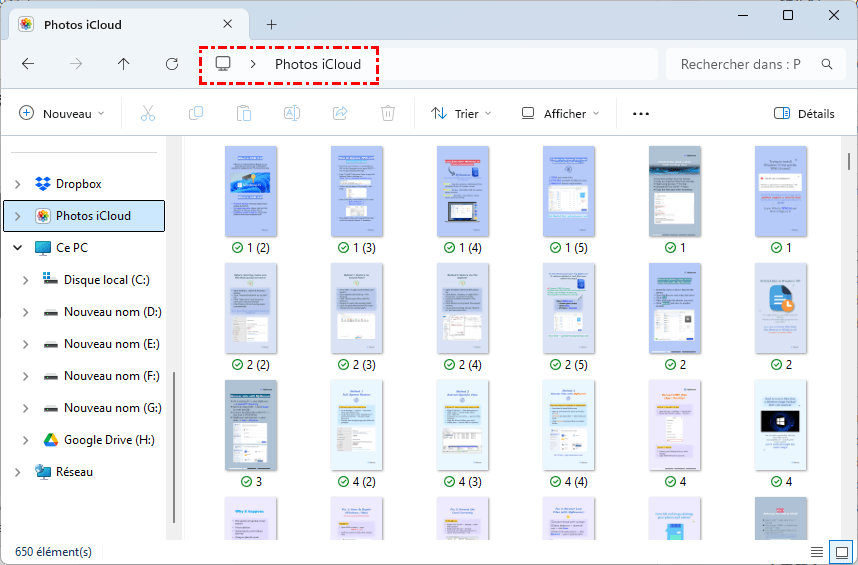Expand the Dropbox tree node
Screen dimensions: 858x565
tap(18, 184)
